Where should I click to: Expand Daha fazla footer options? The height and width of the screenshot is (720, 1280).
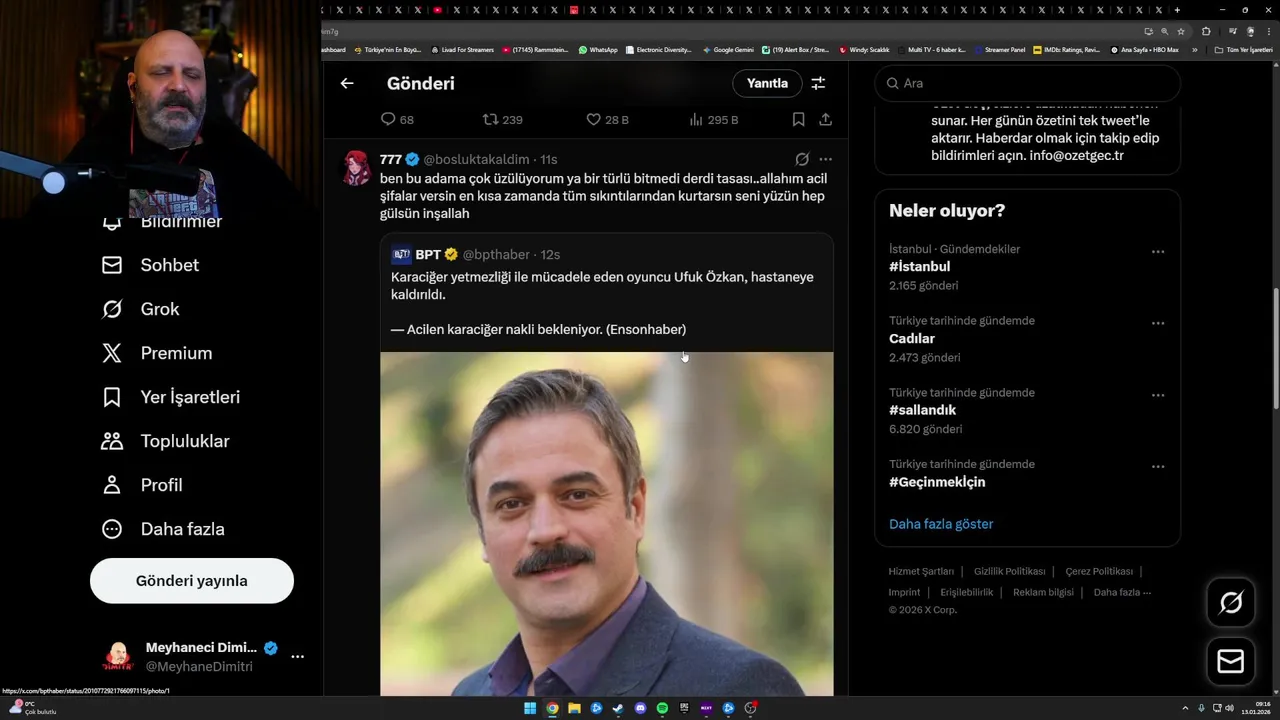[1122, 592]
